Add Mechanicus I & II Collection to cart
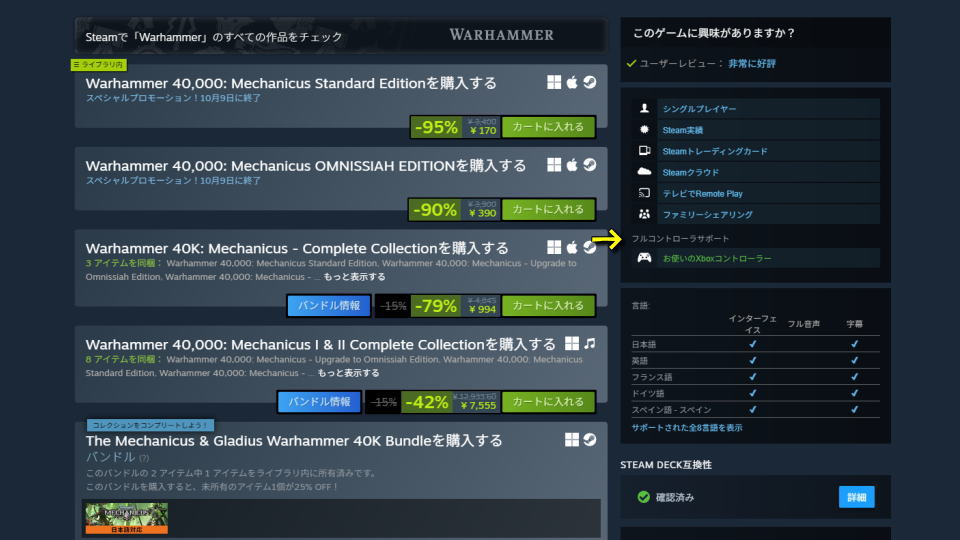Viewport: 960px width, 540px height. click(x=548, y=402)
